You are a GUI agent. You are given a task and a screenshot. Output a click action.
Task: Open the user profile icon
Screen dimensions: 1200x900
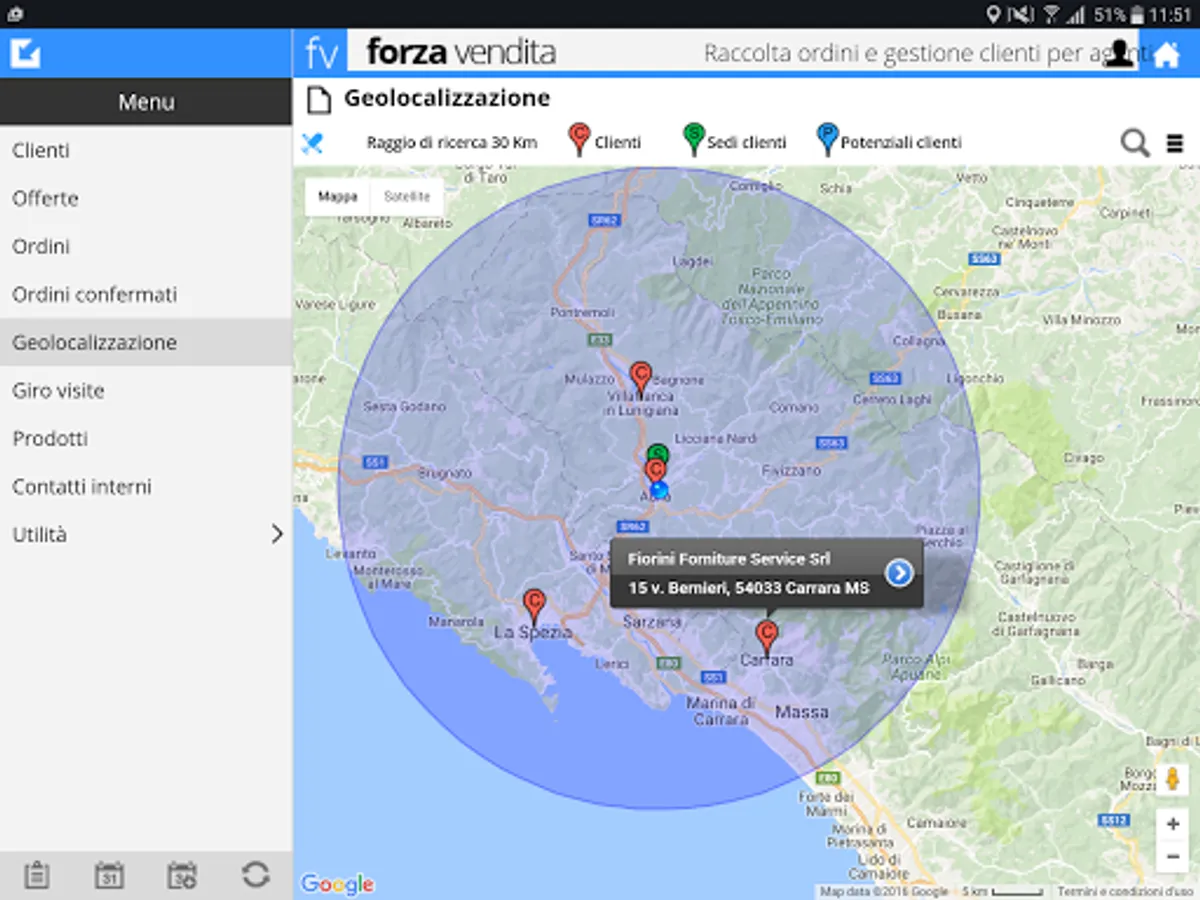(x=1121, y=53)
